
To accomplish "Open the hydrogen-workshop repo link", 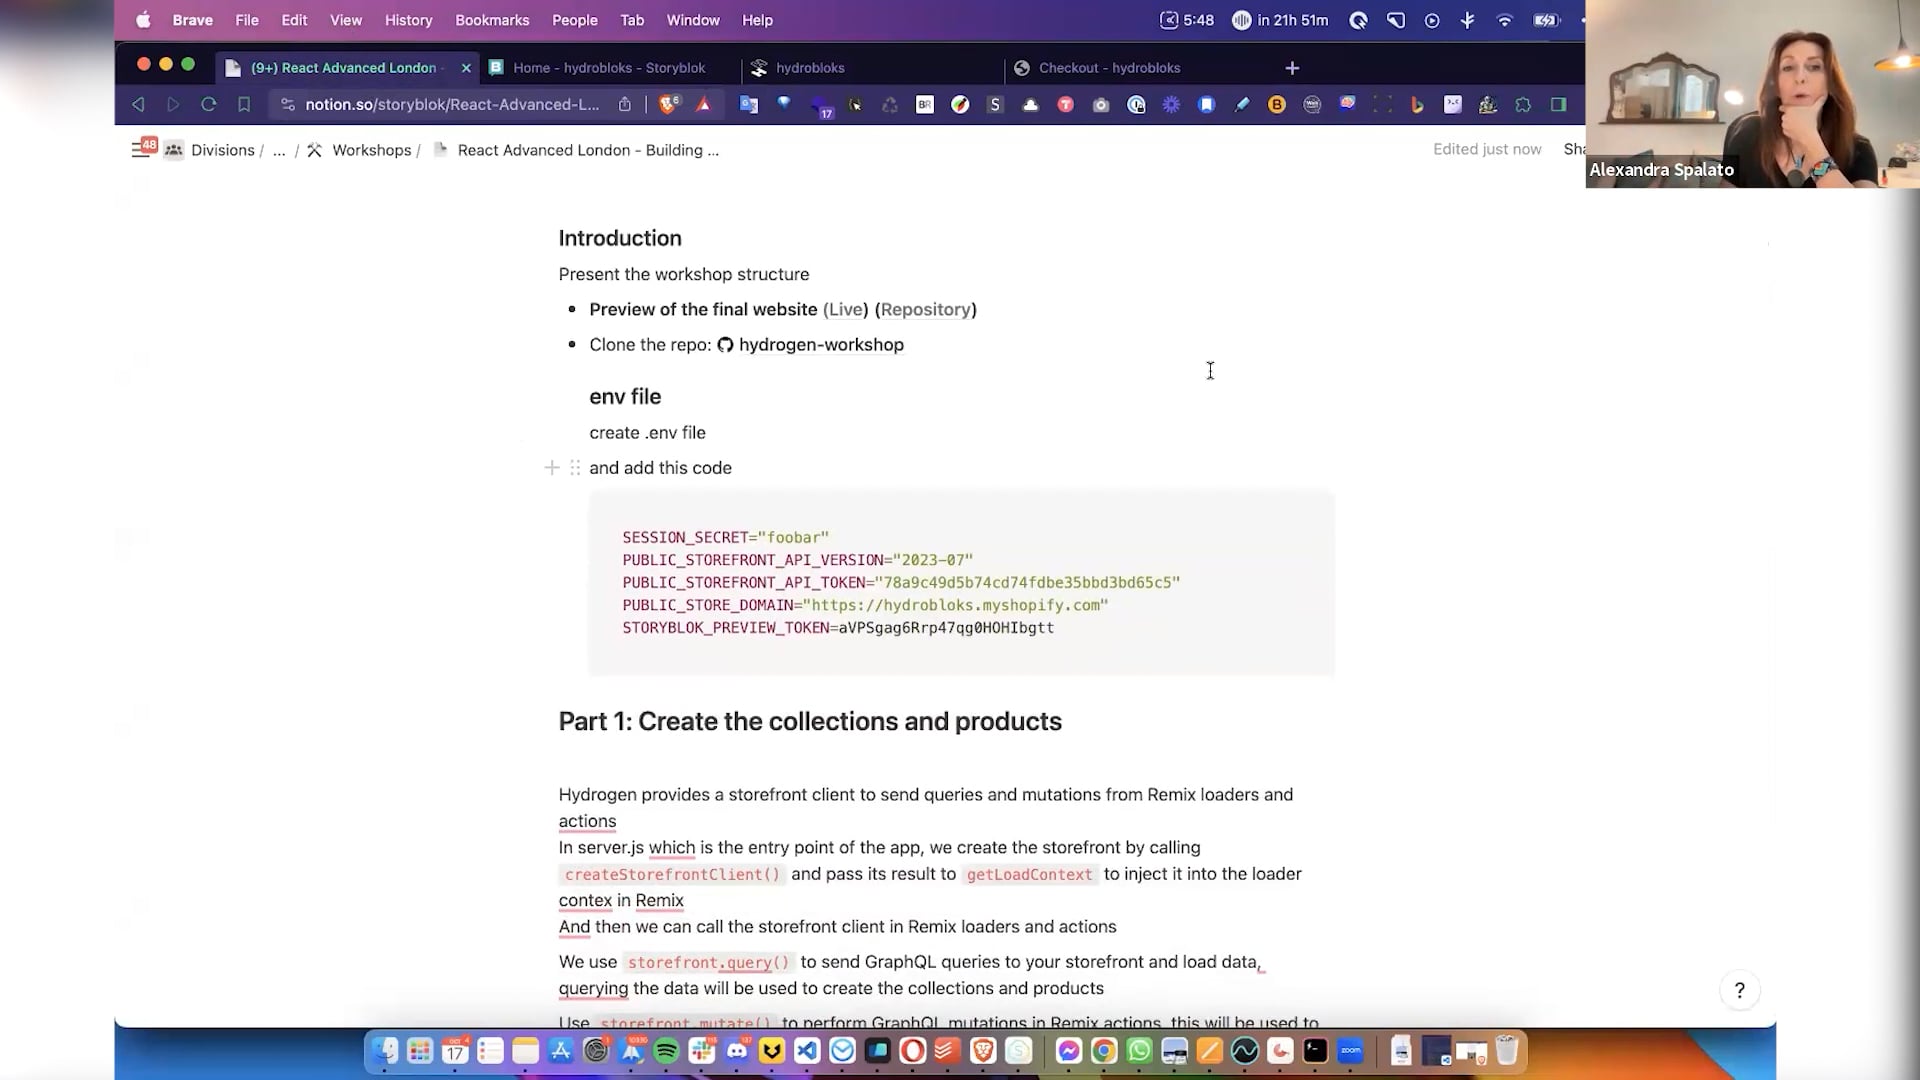I will click(820, 344).
